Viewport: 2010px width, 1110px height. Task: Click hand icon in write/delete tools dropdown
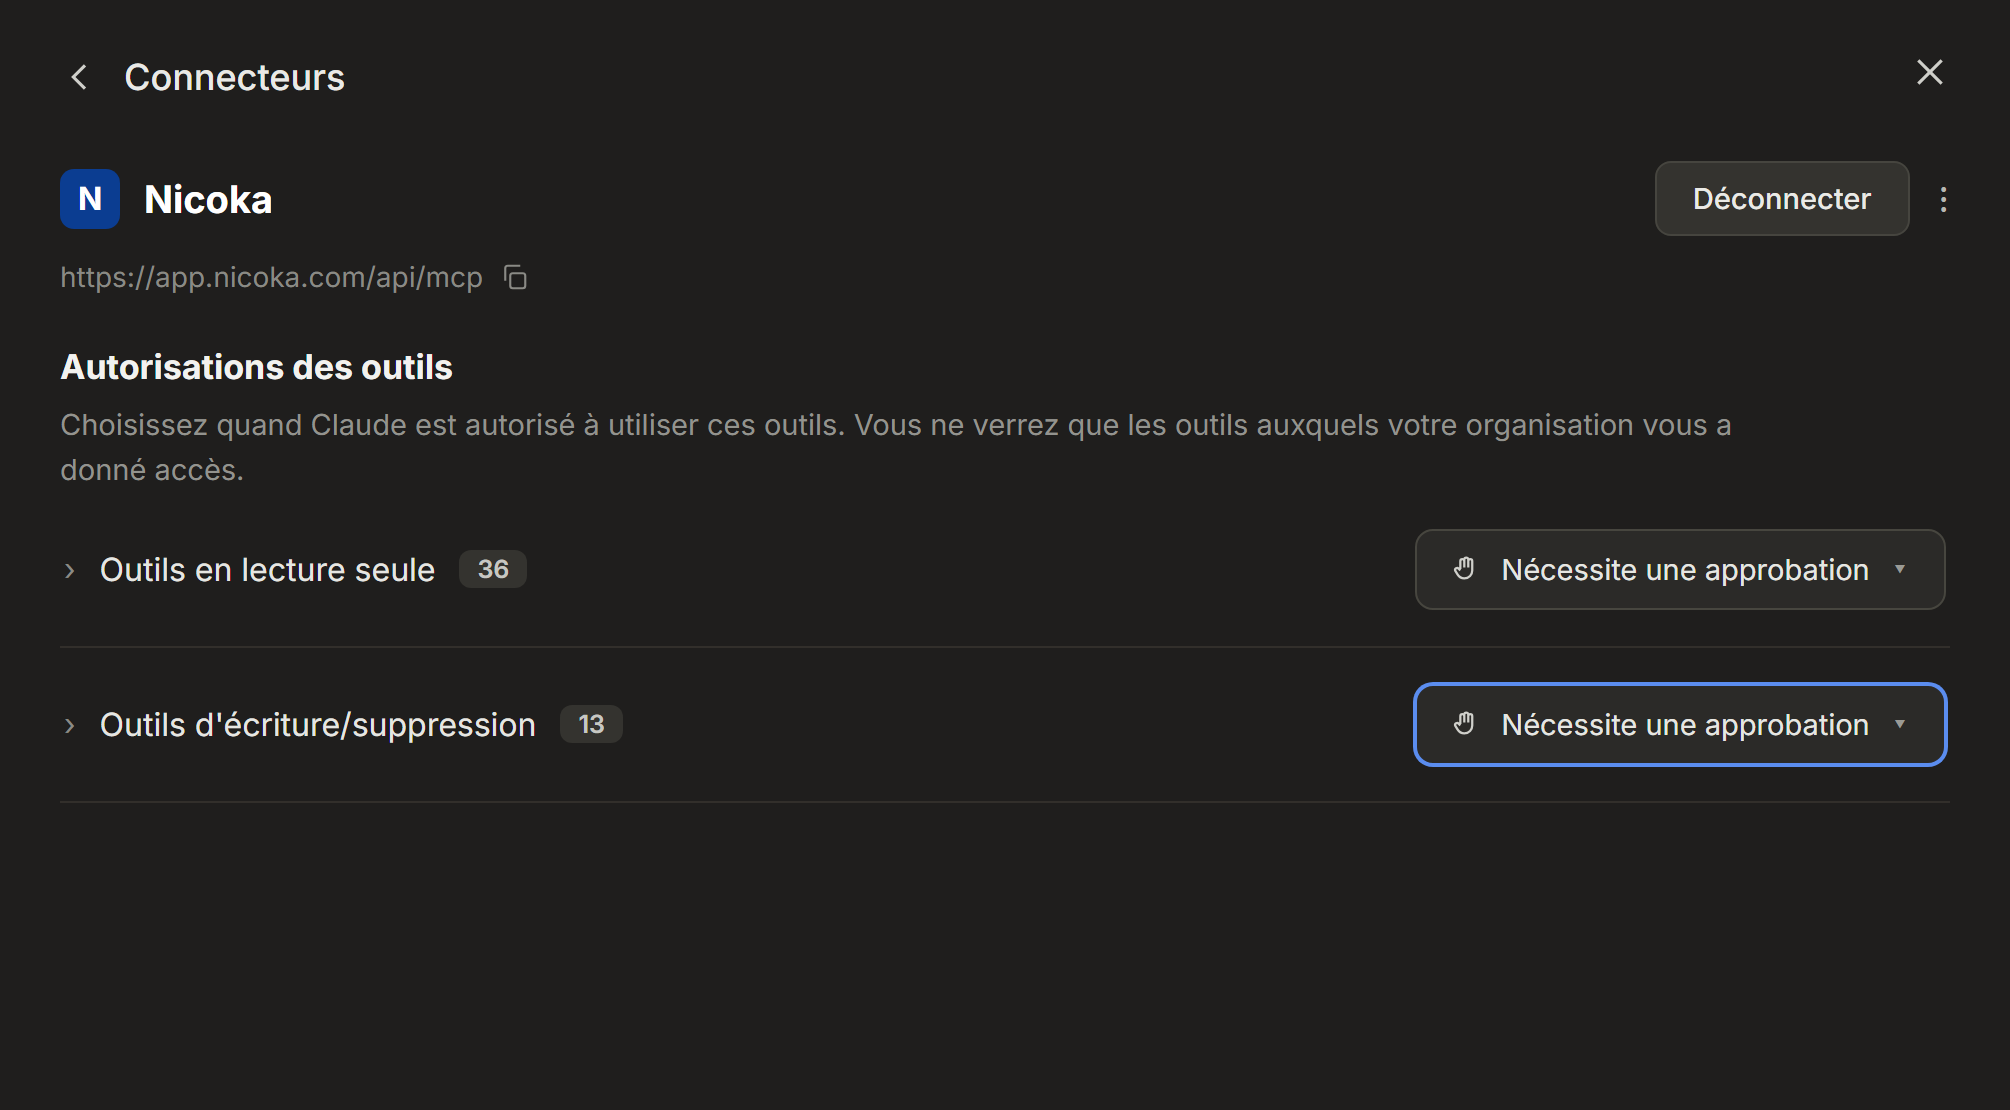[1464, 724]
